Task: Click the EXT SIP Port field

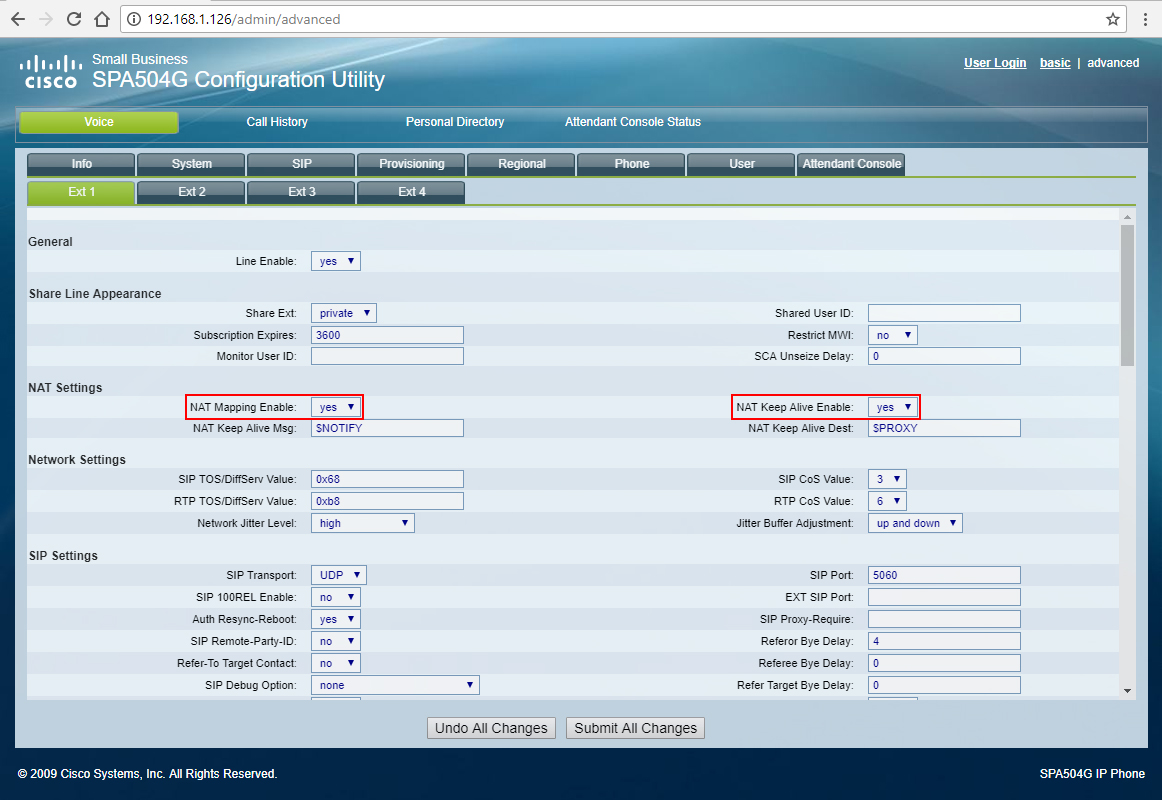Action: pyautogui.click(x=944, y=597)
